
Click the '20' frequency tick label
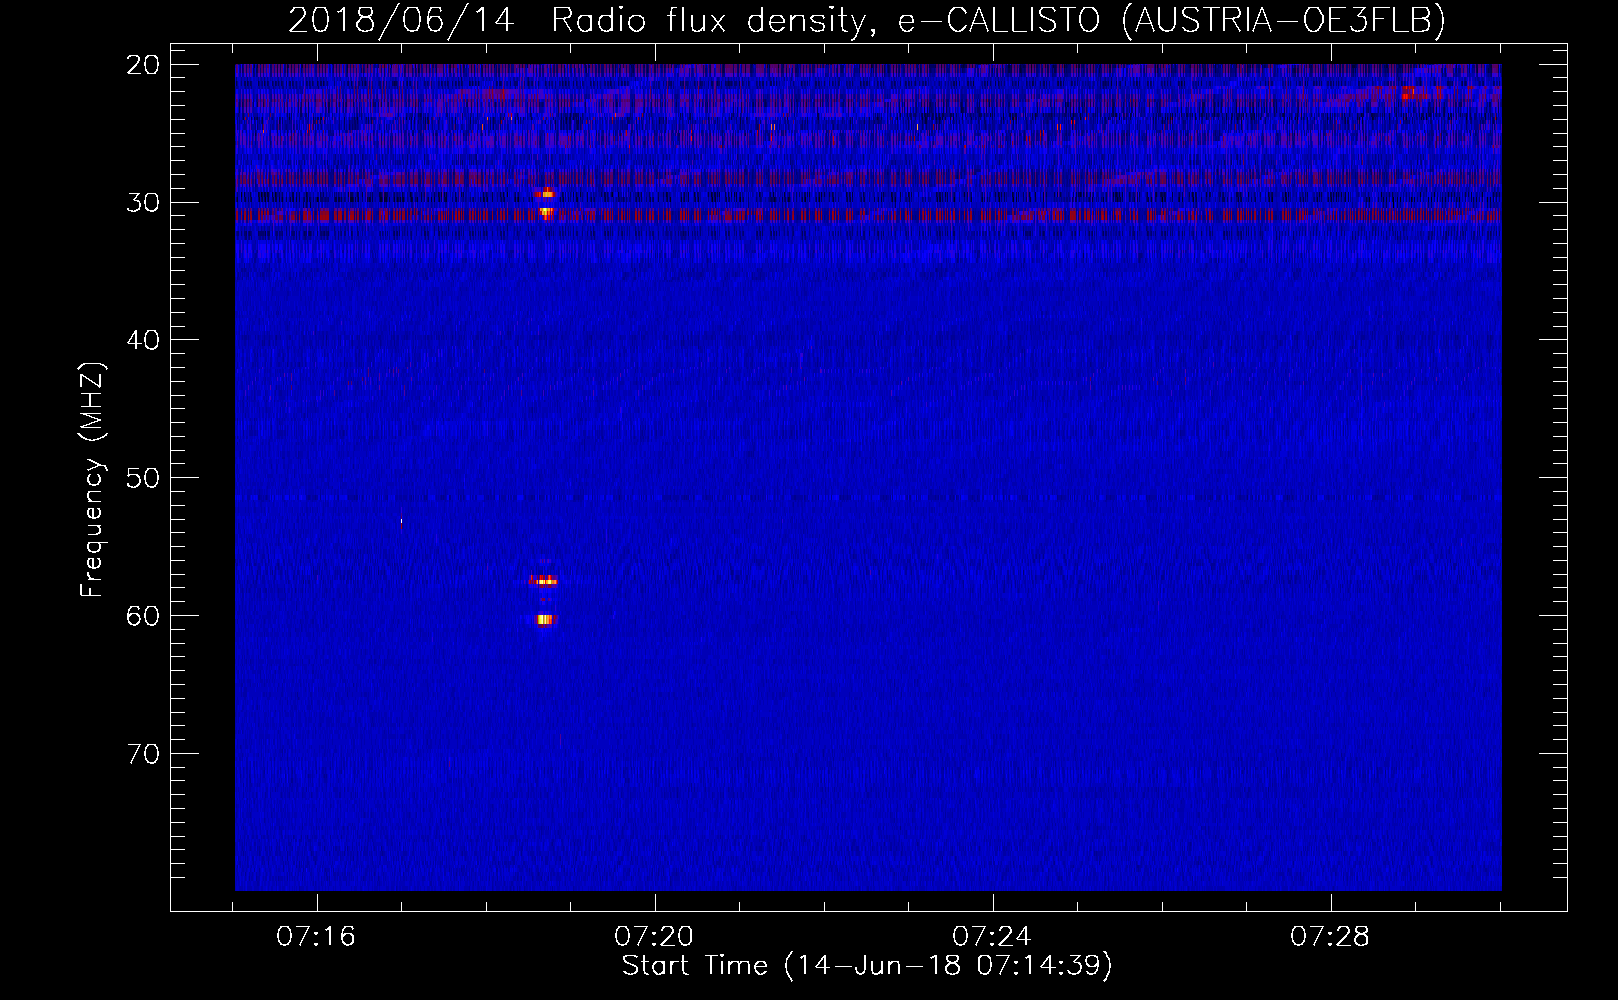click(144, 65)
